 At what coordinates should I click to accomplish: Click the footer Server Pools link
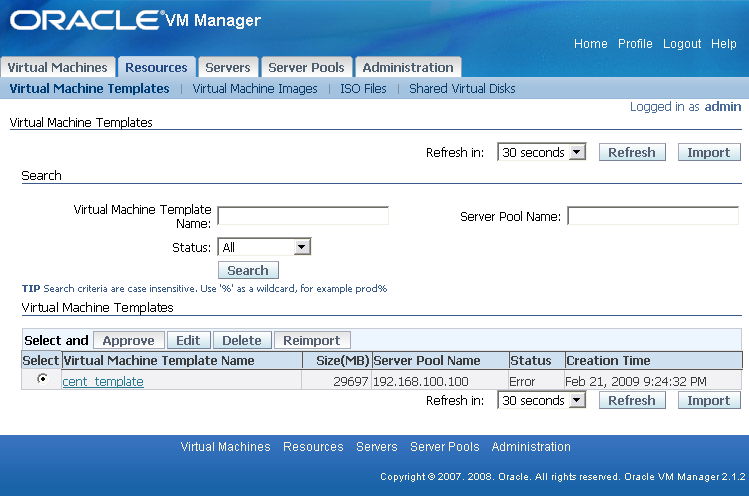[x=444, y=447]
